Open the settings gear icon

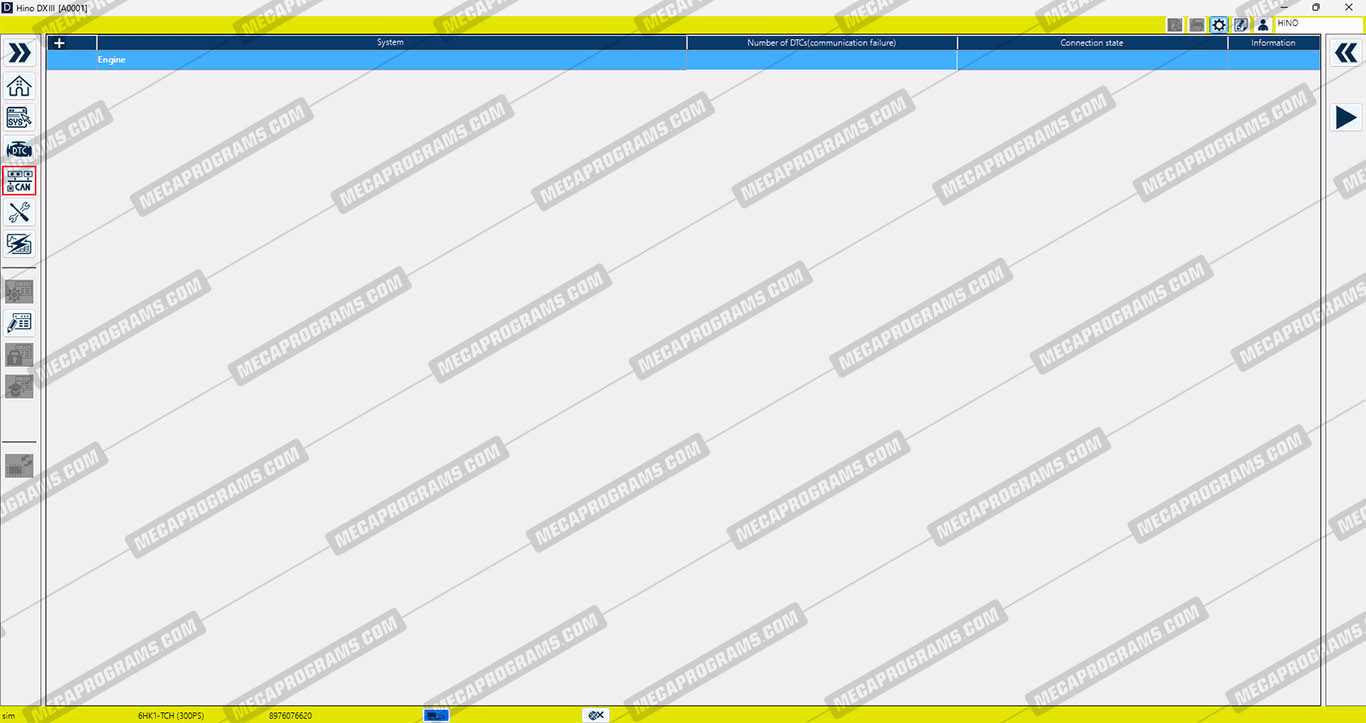(x=1218, y=25)
